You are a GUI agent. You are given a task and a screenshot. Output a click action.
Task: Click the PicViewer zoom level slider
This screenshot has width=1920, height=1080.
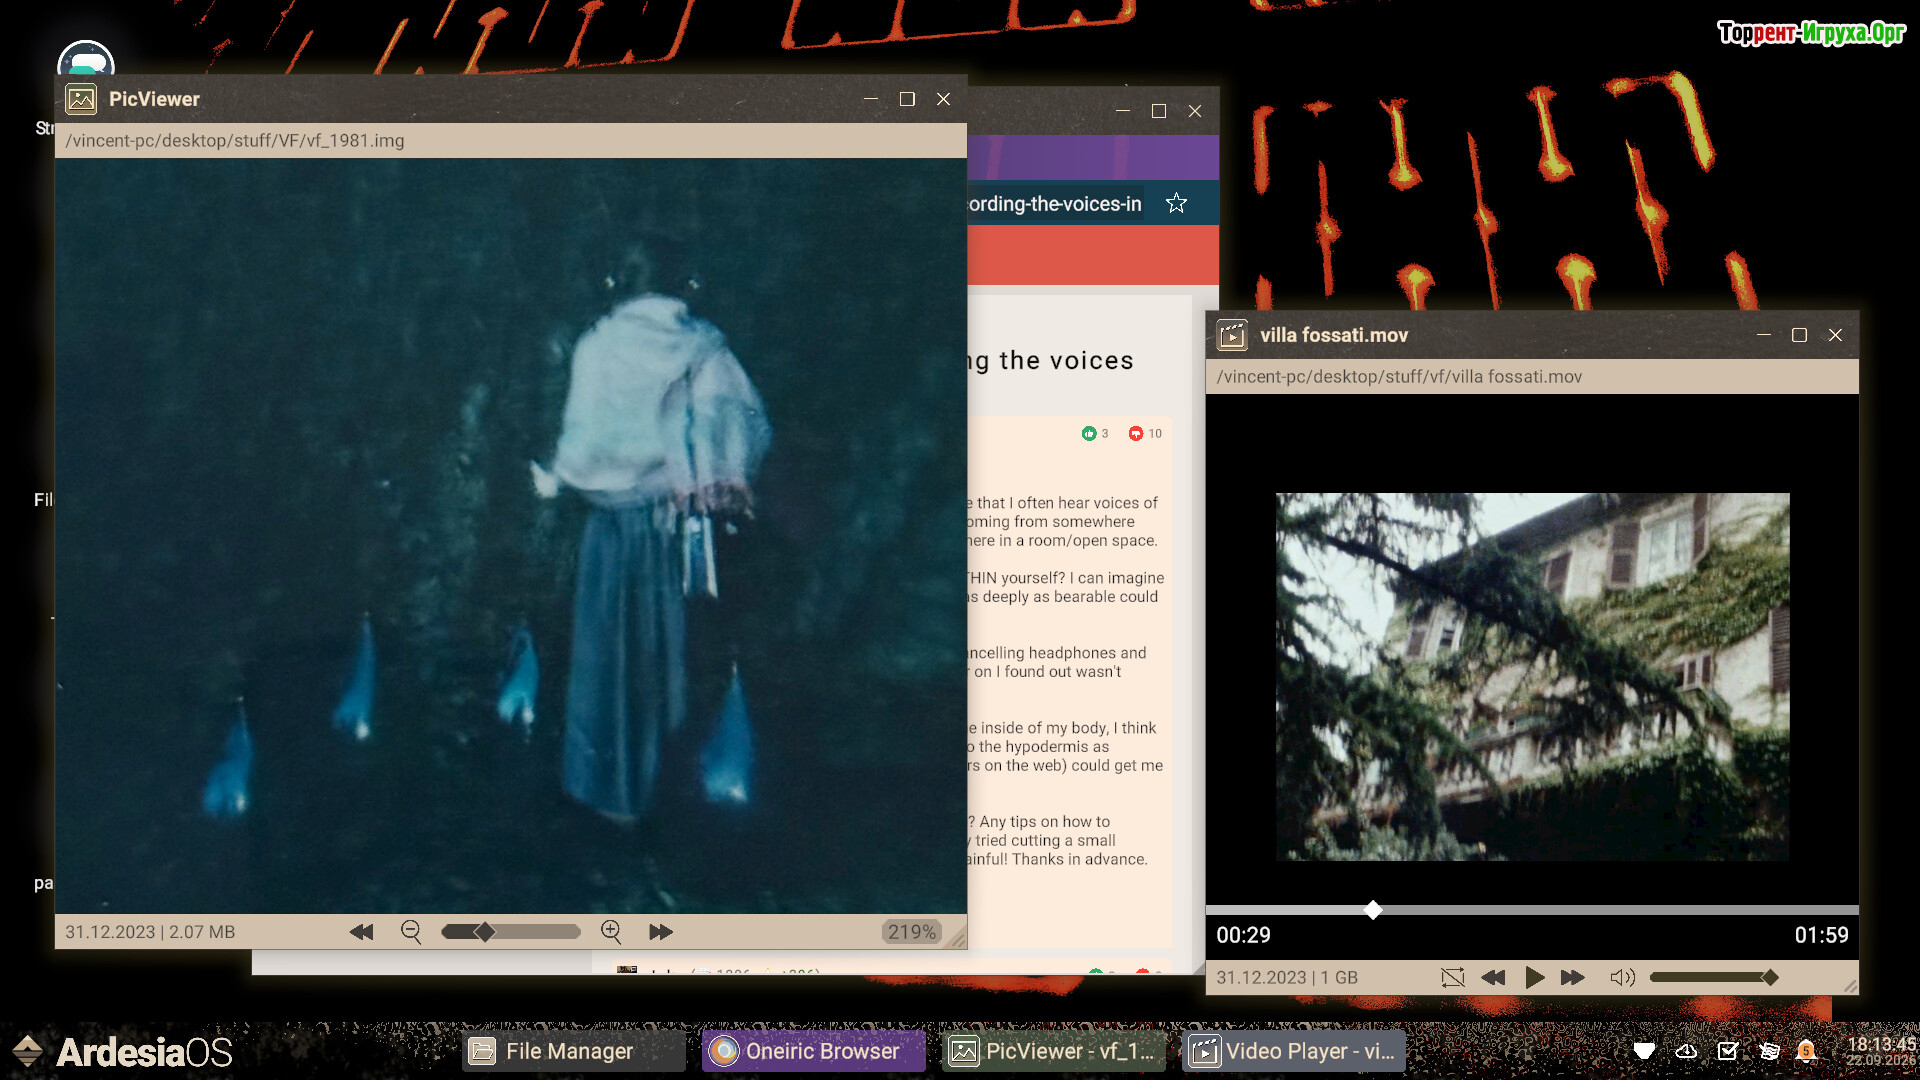[510, 932]
